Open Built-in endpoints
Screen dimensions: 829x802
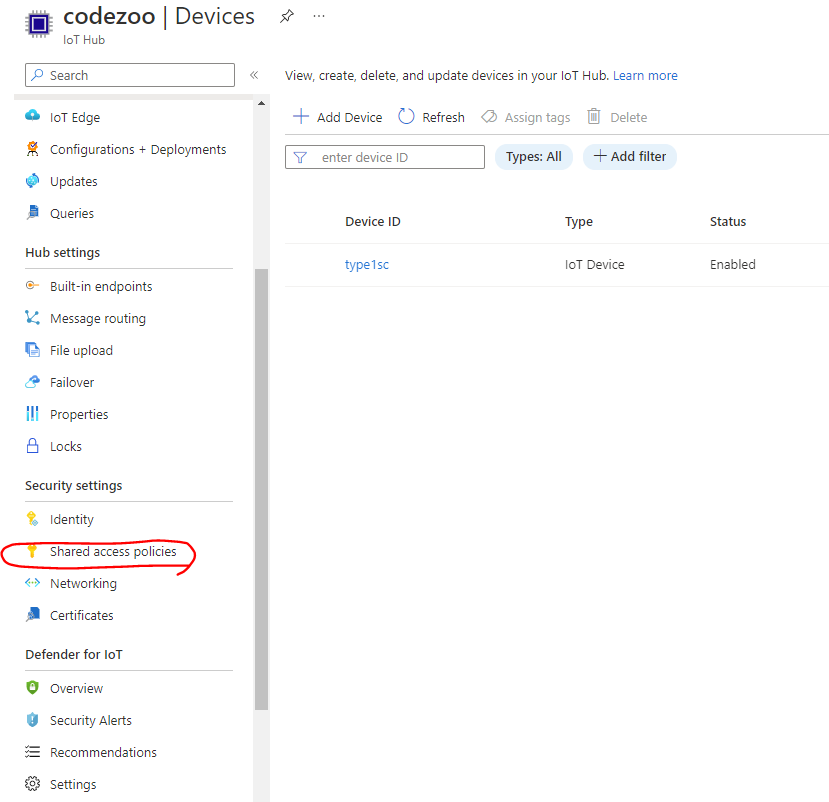point(101,287)
